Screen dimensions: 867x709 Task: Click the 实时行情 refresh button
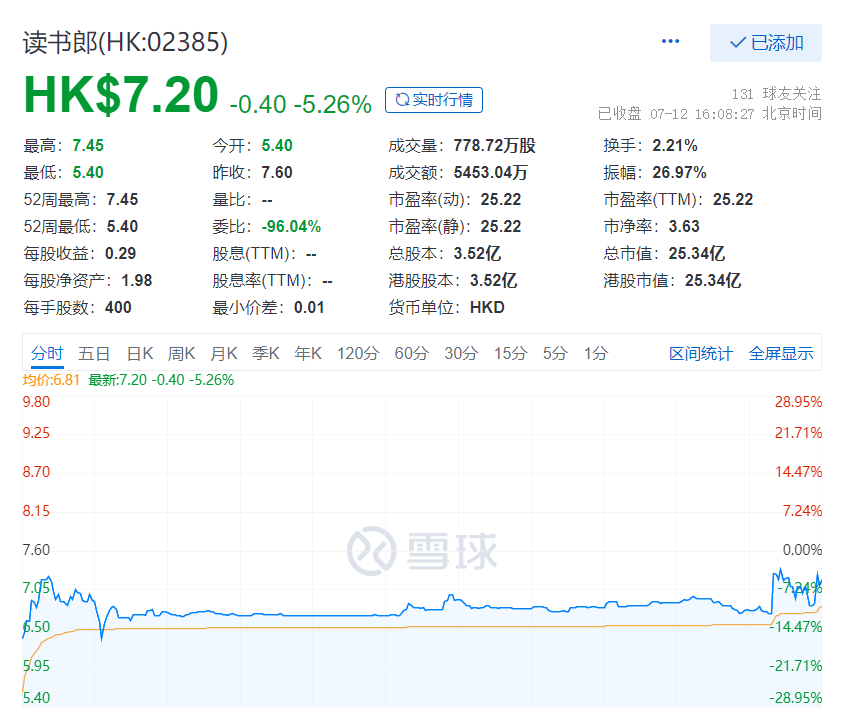pyautogui.click(x=434, y=100)
